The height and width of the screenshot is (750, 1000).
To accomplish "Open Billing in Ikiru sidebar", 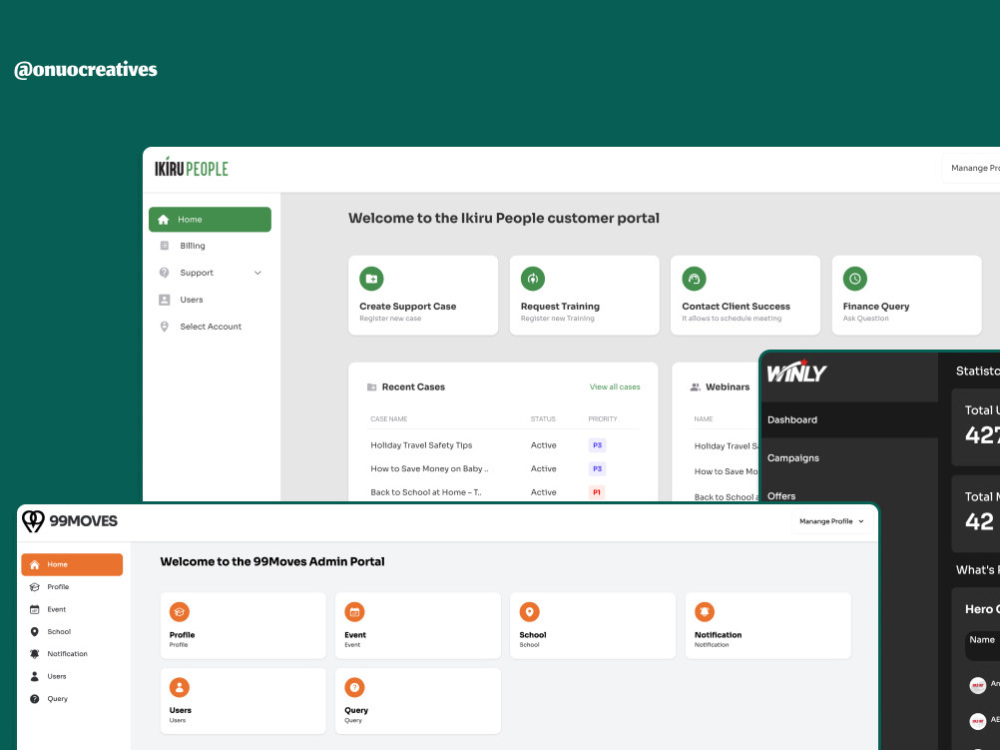I will [210, 246].
